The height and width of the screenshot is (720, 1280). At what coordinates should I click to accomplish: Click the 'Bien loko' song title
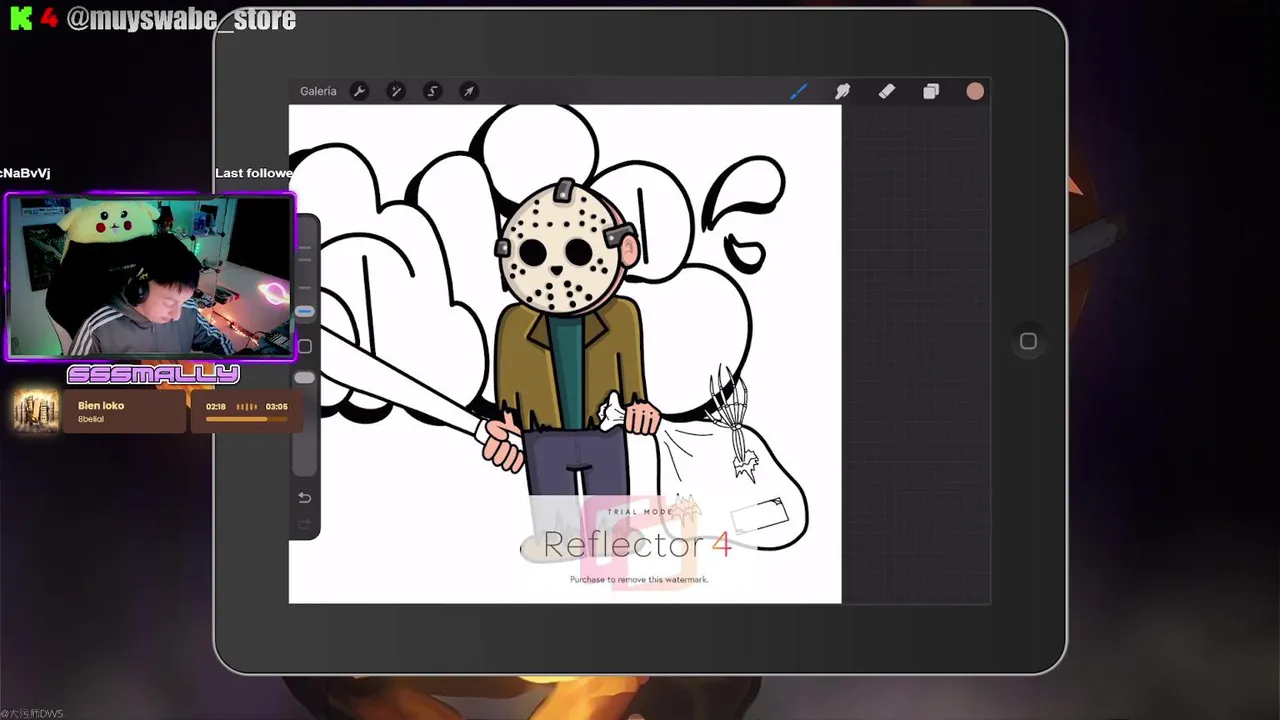(101, 406)
